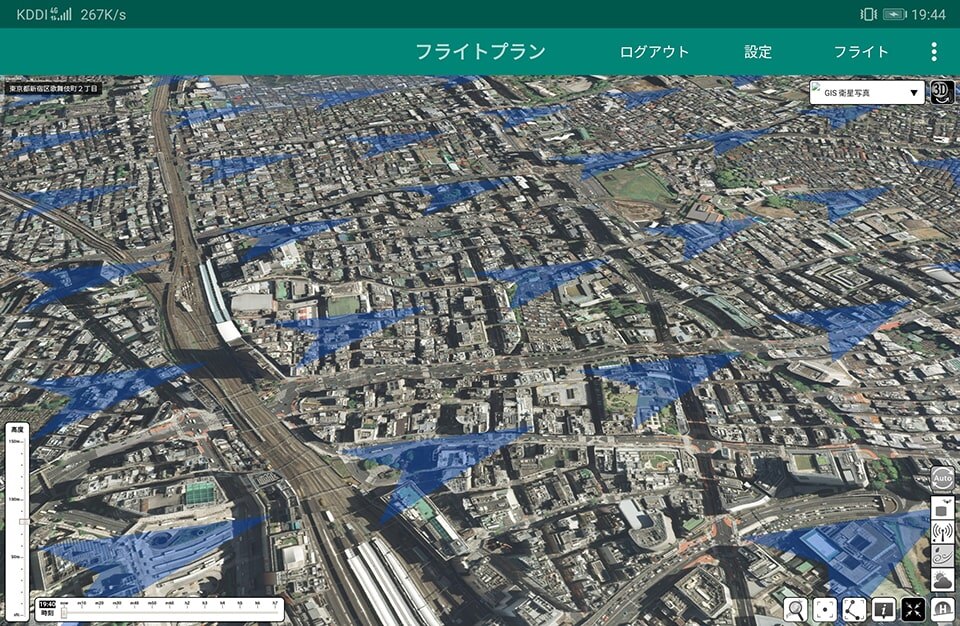Viewport: 960px width, 626px height.
Task: Show the weather cloud-and-sun layer
Action: pos(942,581)
